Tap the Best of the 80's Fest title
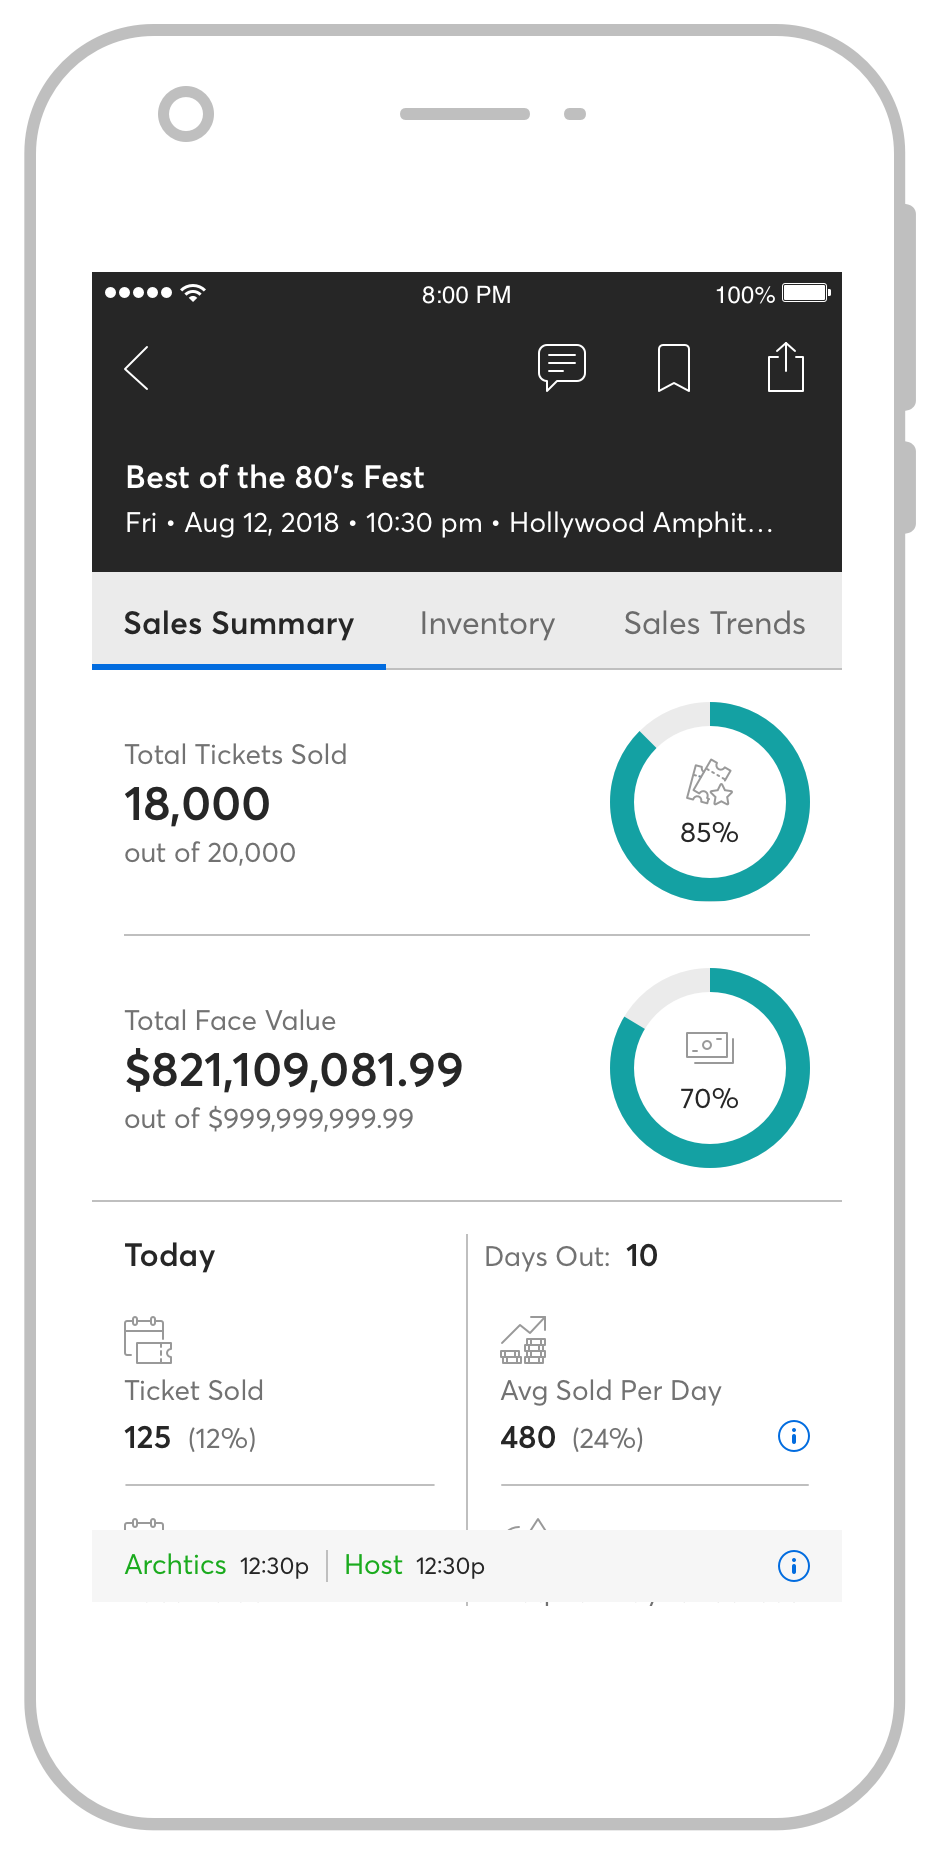The height and width of the screenshot is (1856, 942). point(275,478)
